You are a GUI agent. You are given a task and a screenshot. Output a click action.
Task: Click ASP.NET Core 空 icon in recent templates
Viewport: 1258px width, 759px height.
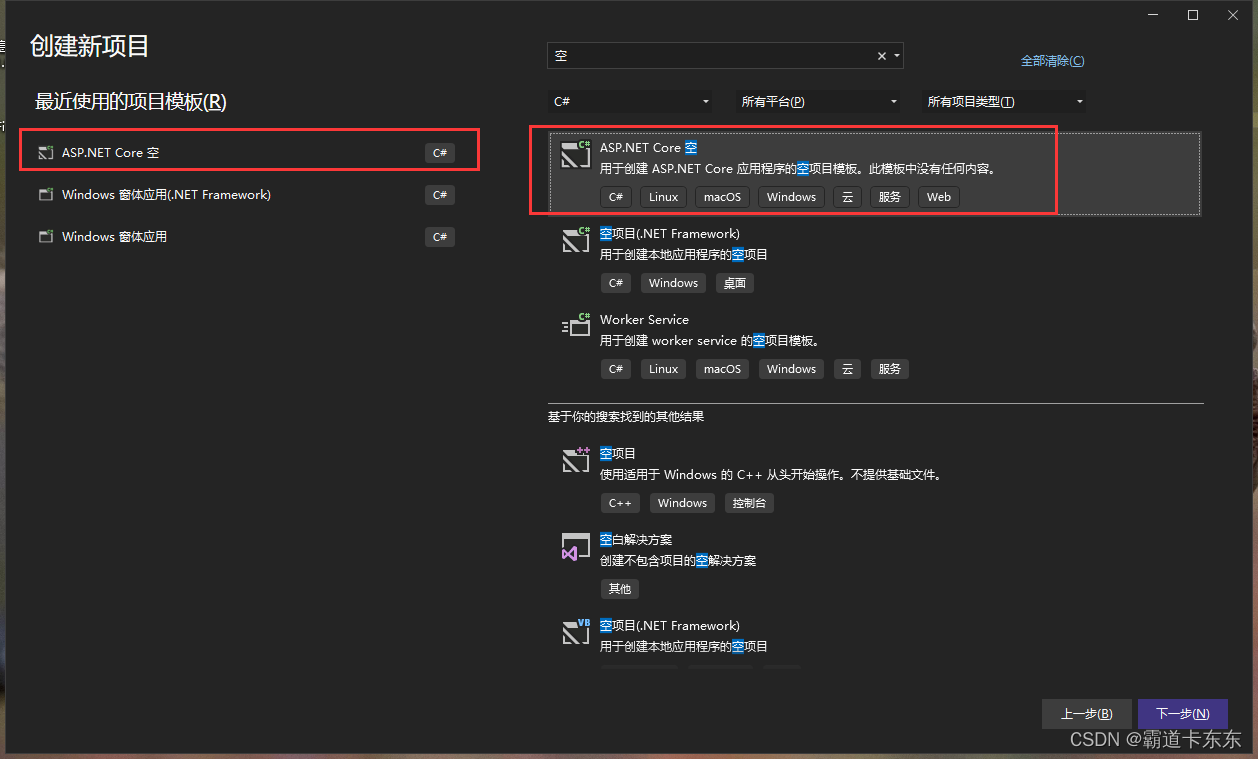[45, 153]
